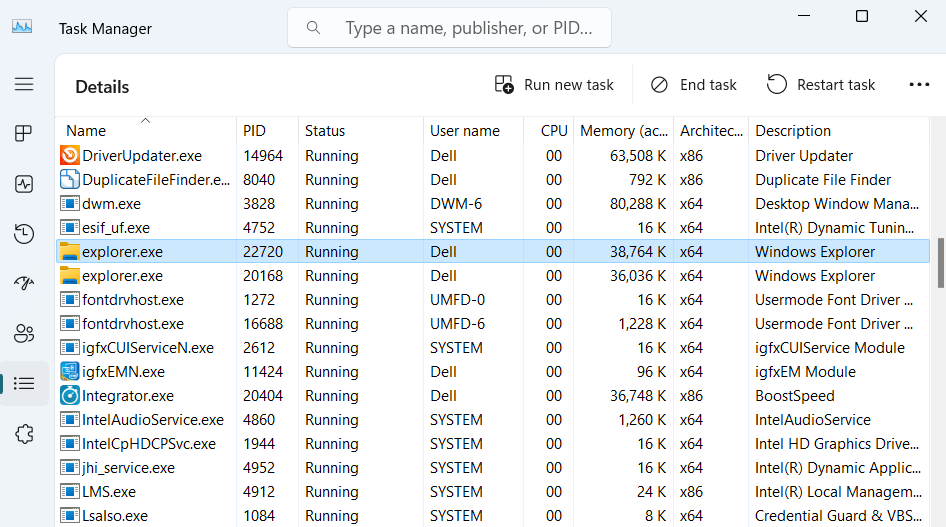The width and height of the screenshot is (946, 527).
Task: Sort by the Description column header
Action: point(839,131)
